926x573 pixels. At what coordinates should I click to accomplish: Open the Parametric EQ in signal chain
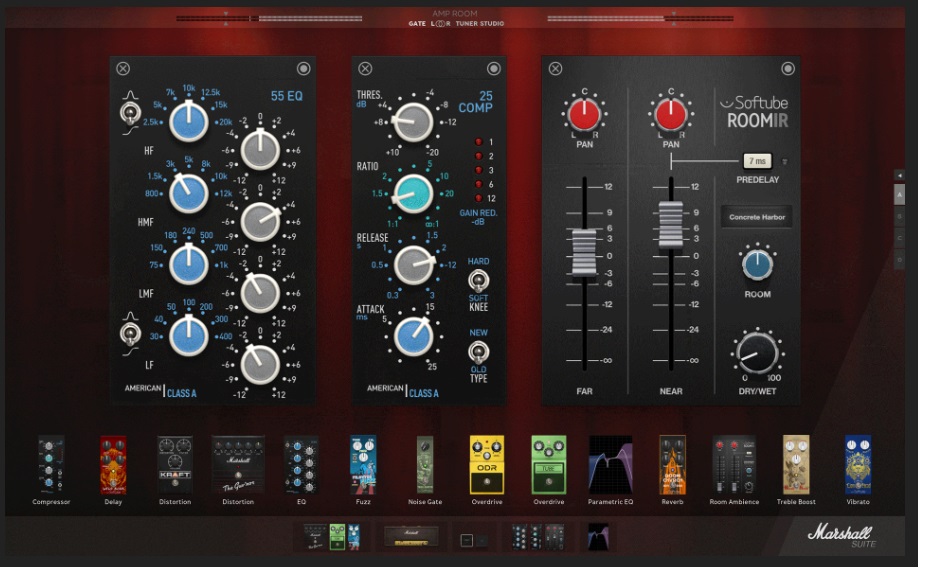[598, 536]
